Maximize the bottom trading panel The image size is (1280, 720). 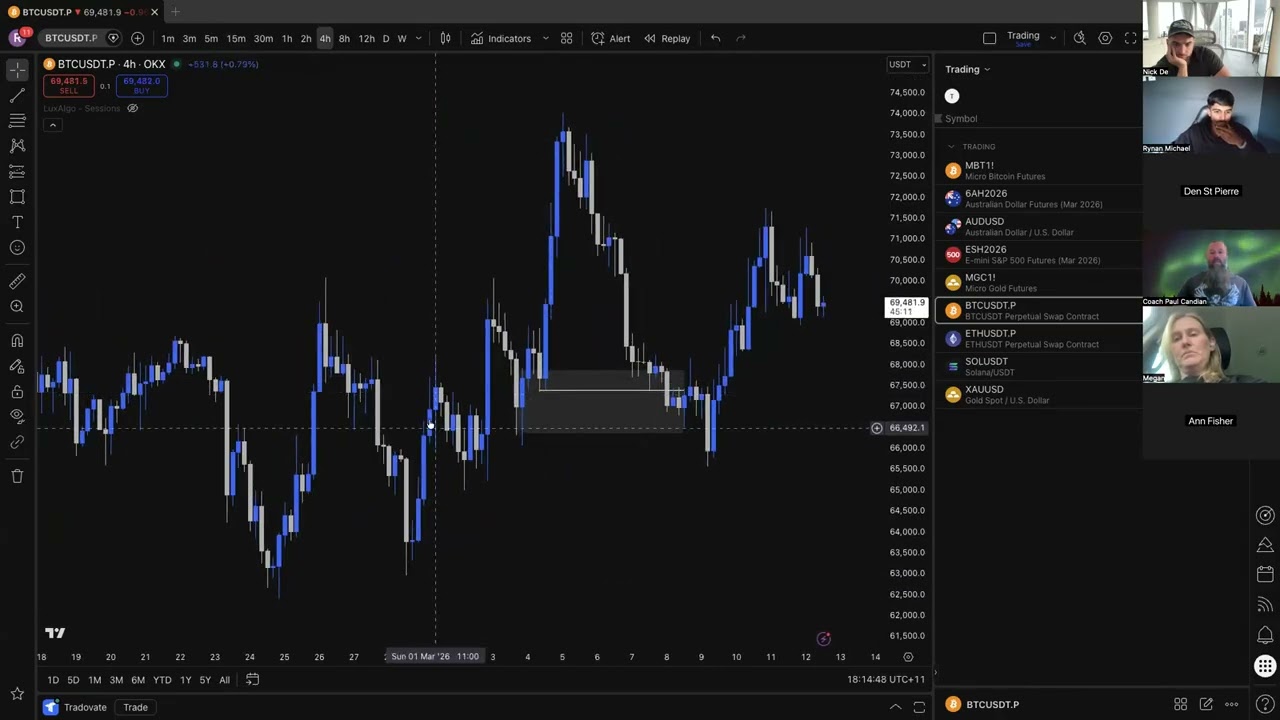[919, 708]
